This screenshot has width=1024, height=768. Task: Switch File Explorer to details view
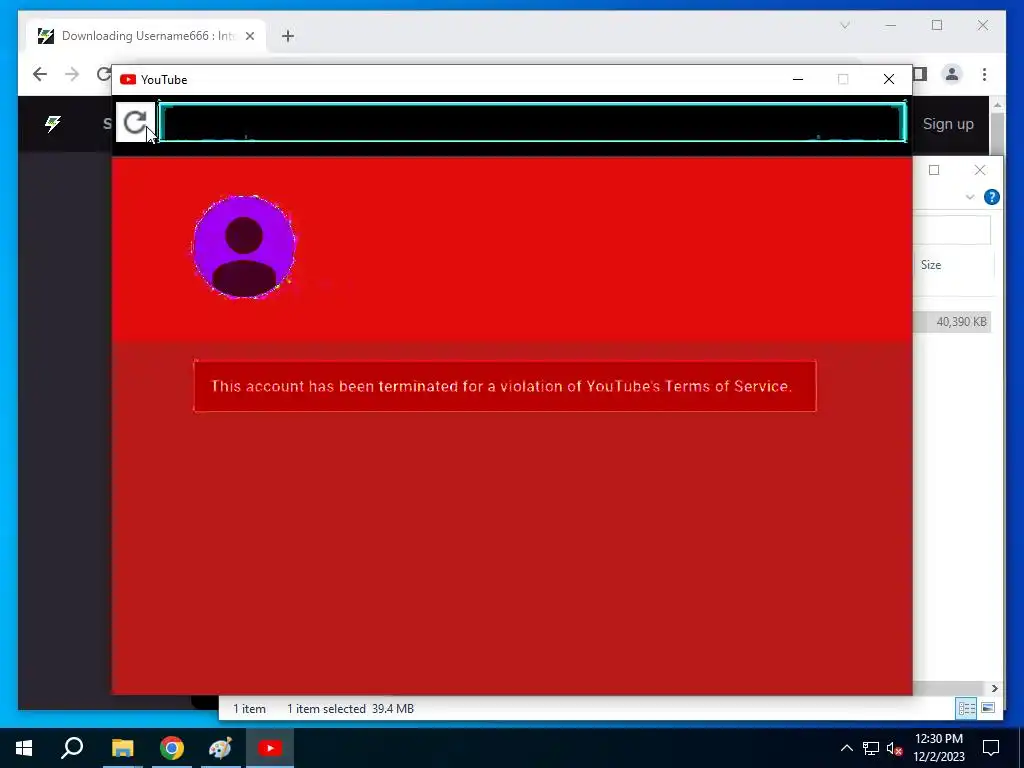coord(966,708)
